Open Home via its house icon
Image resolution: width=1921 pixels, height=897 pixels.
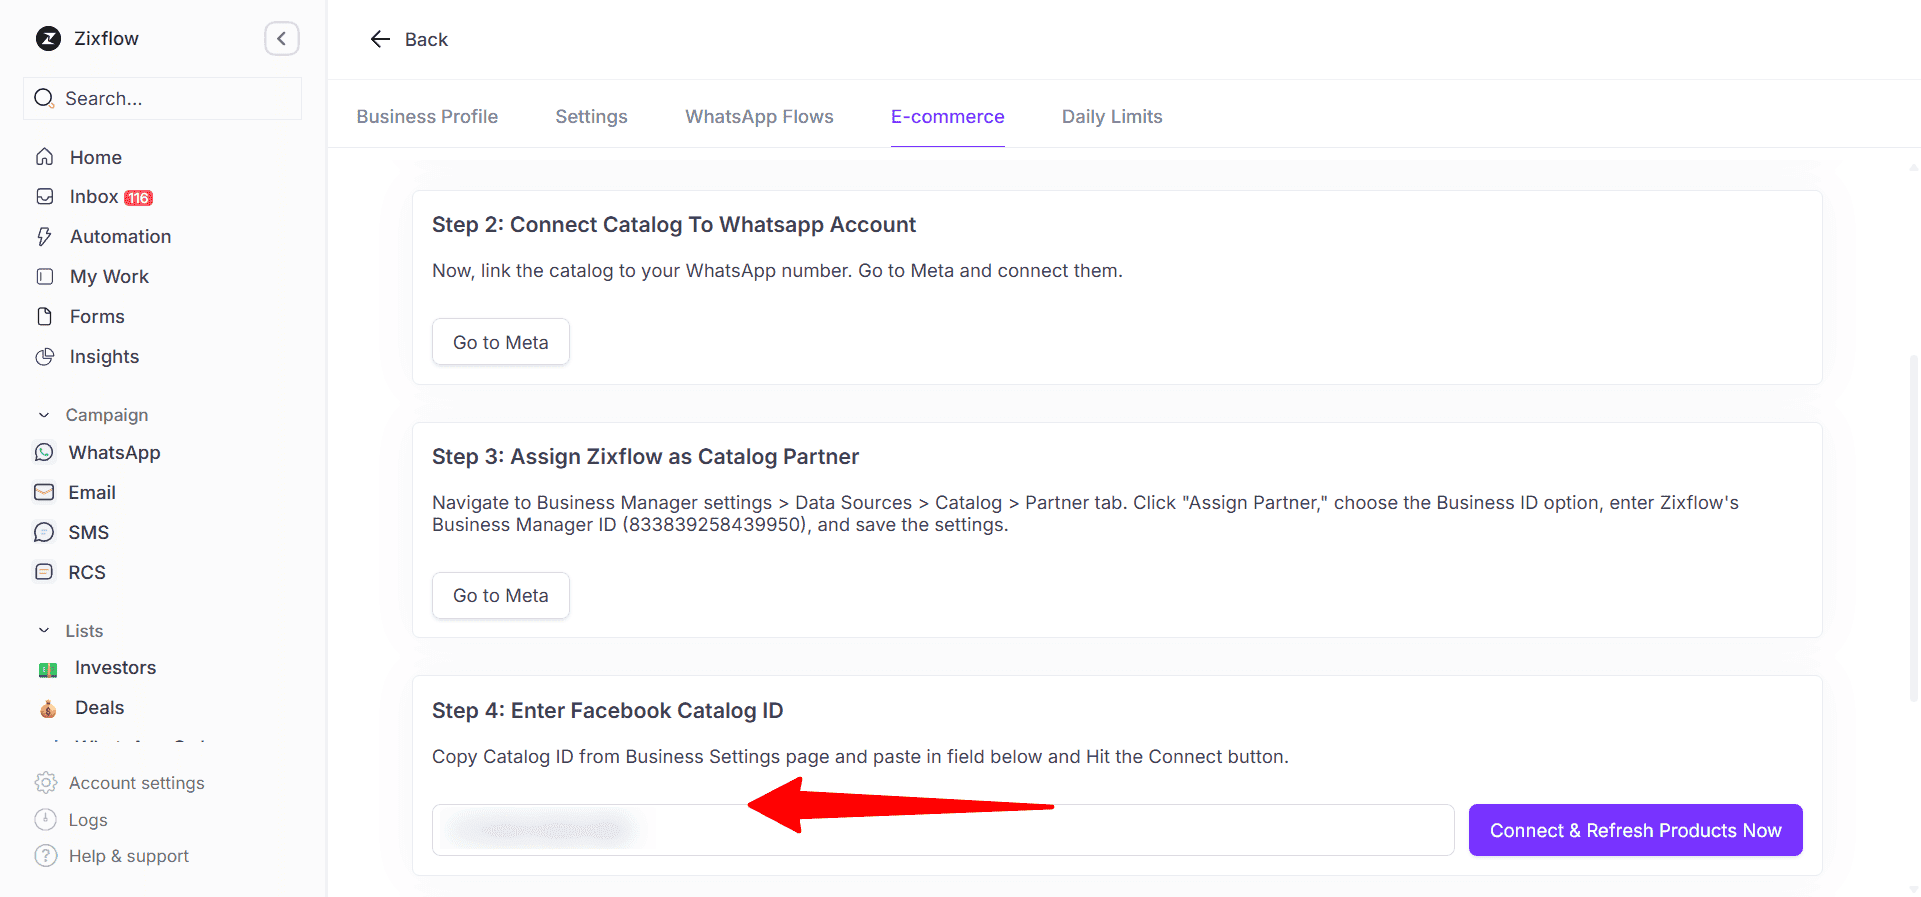tap(44, 157)
